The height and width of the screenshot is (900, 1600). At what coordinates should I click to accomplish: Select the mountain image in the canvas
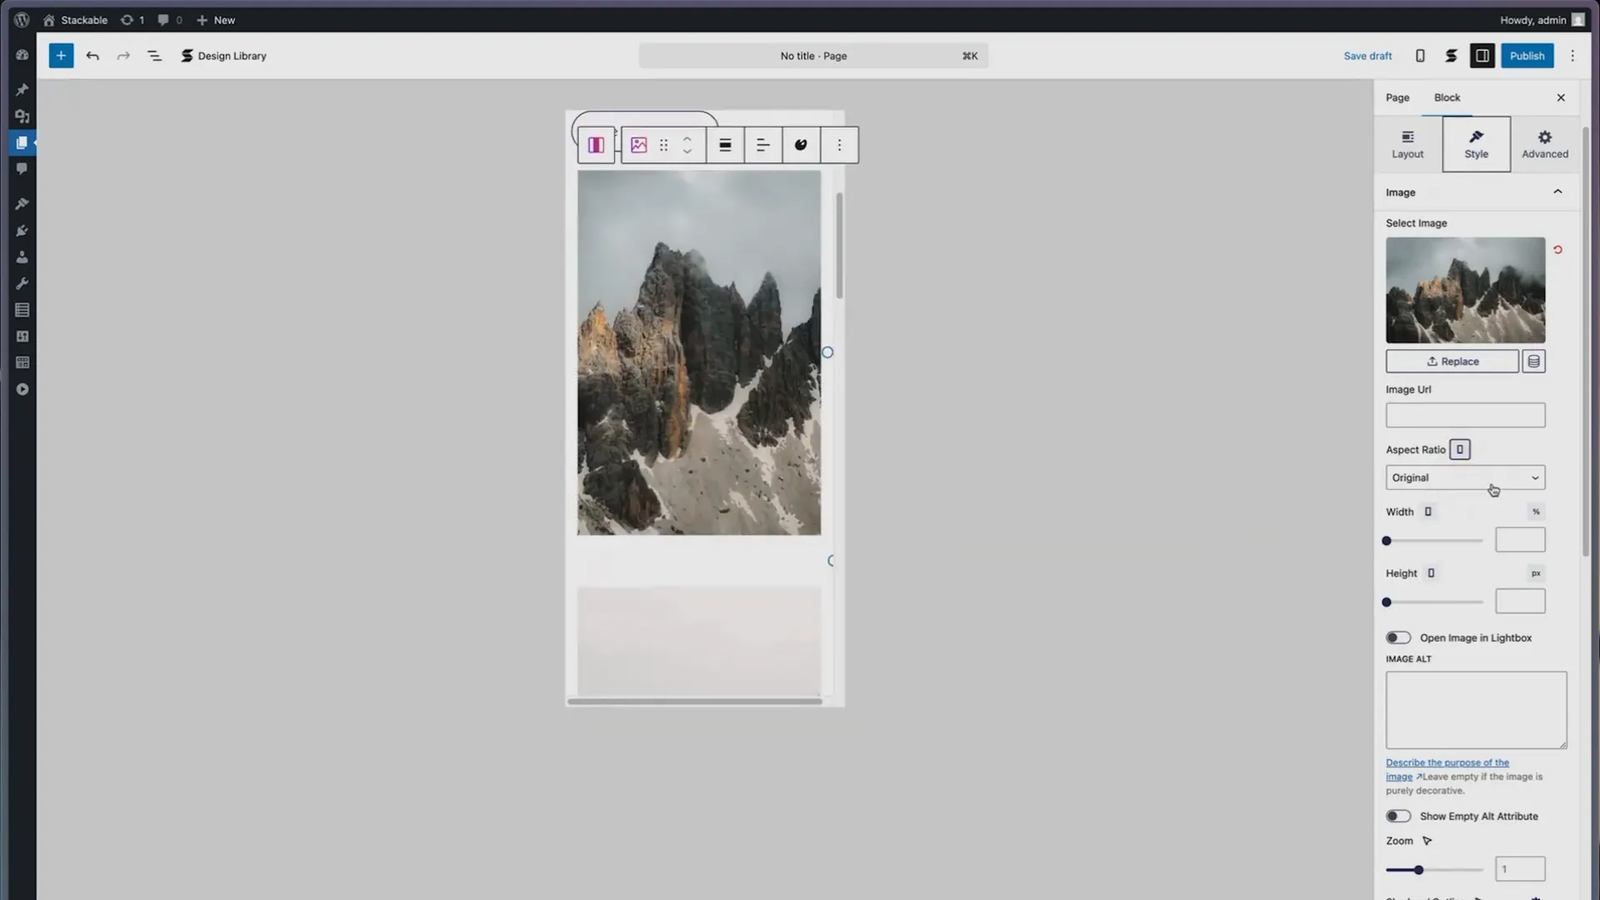pyautogui.click(x=699, y=352)
